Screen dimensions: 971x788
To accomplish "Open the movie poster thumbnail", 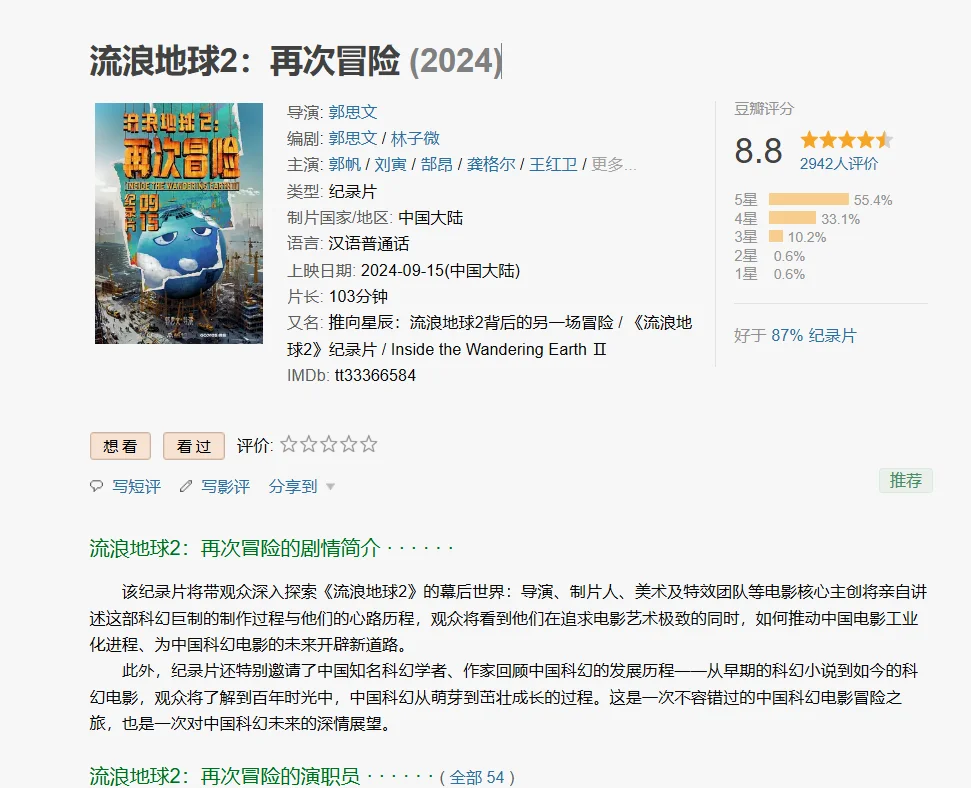I will [179, 223].
